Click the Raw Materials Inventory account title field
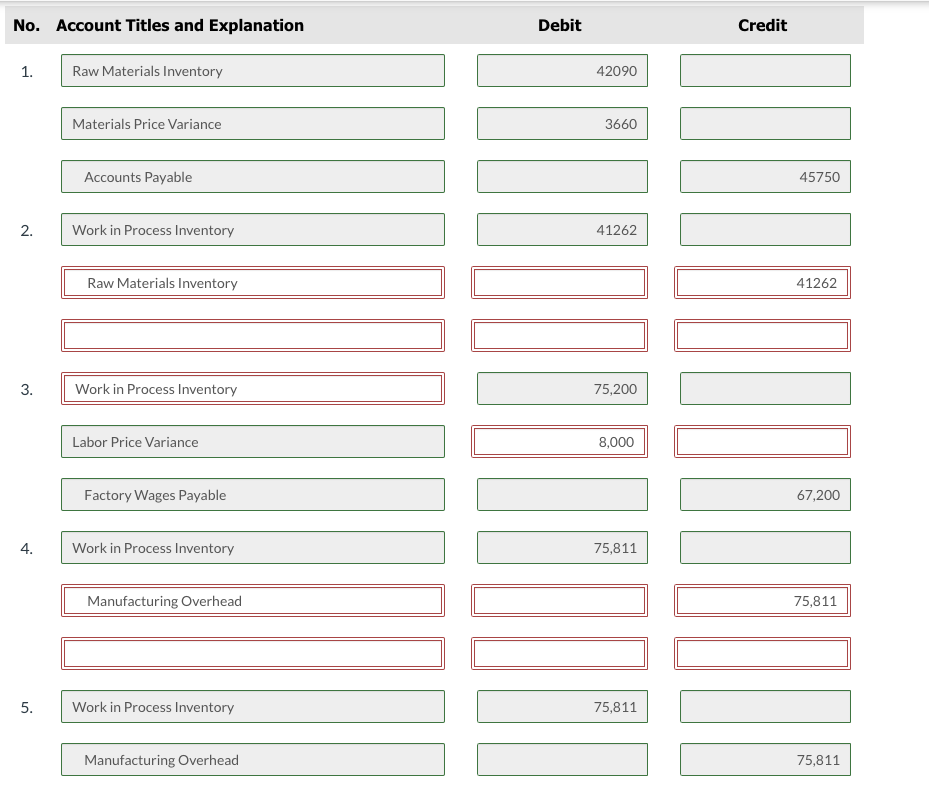This screenshot has width=929, height=808. (253, 70)
